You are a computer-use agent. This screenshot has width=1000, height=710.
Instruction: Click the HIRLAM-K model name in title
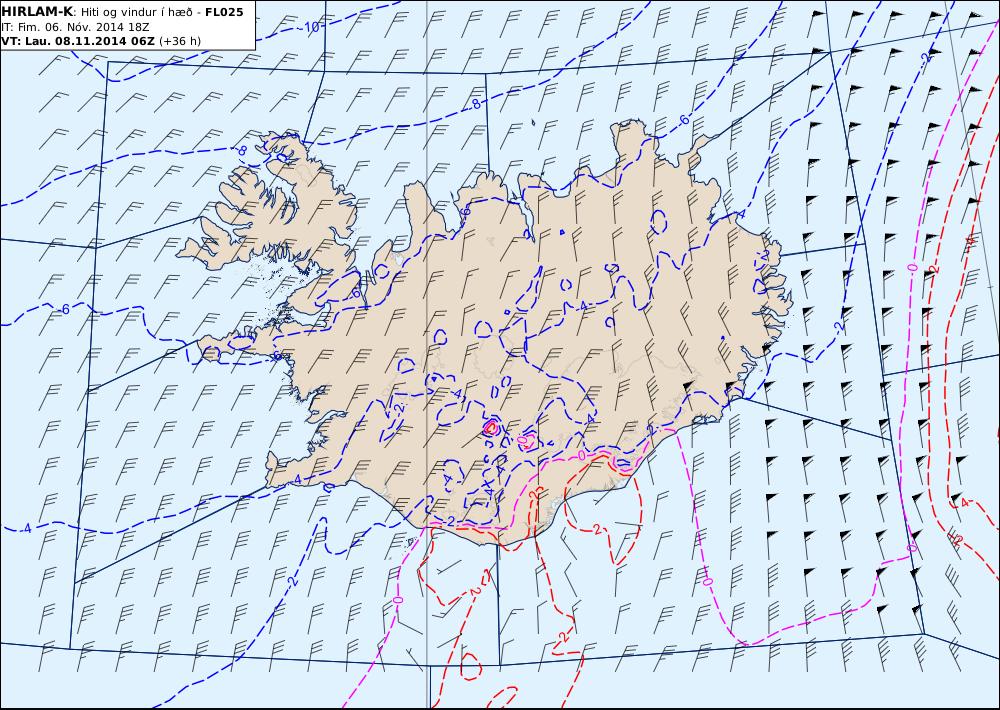pos(38,11)
